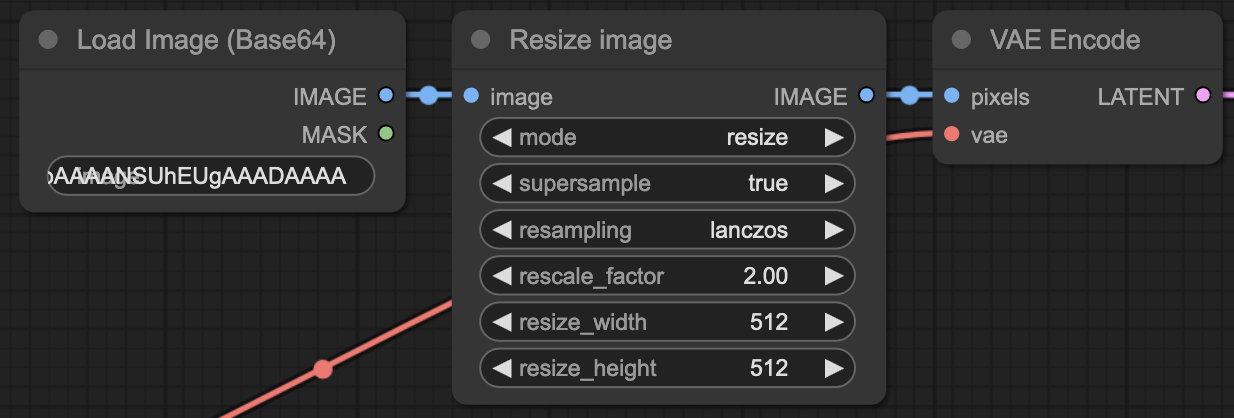1234x418 pixels.
Task: Switch supersample using its left arrow
Action: [502, 184]
